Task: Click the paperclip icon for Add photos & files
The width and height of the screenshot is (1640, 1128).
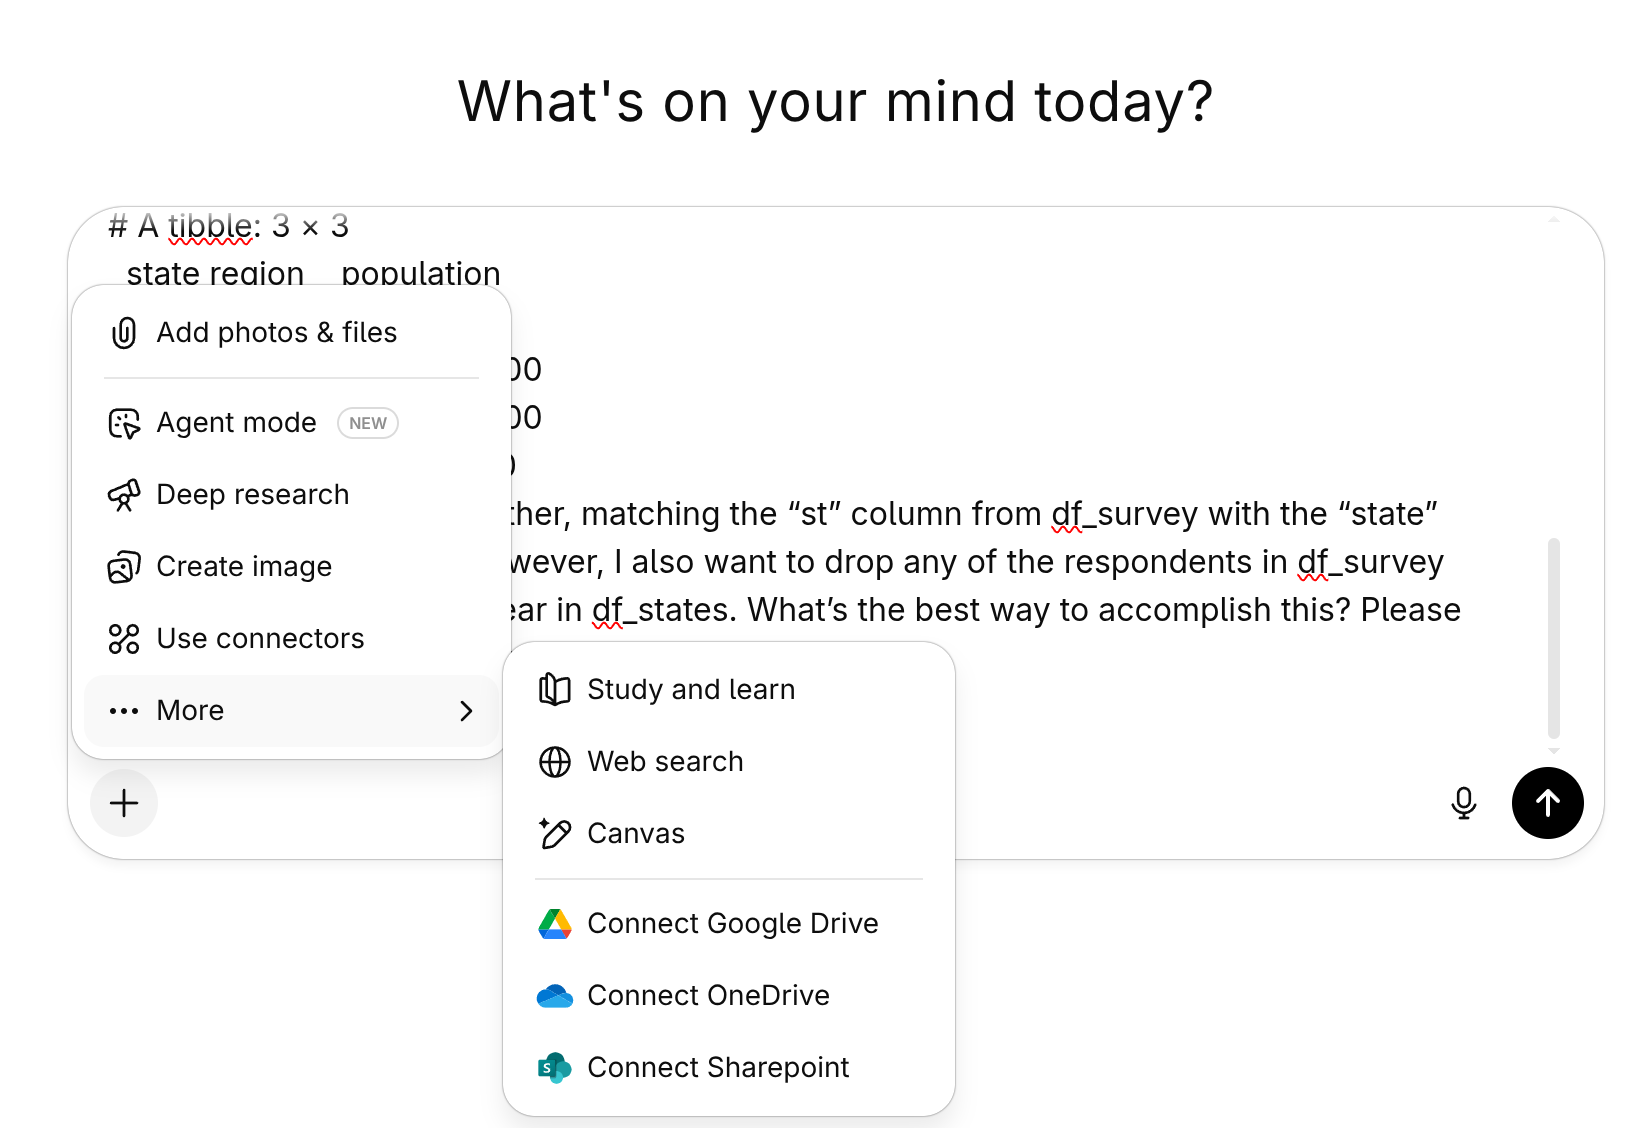Action: click(x=124, y=332)
